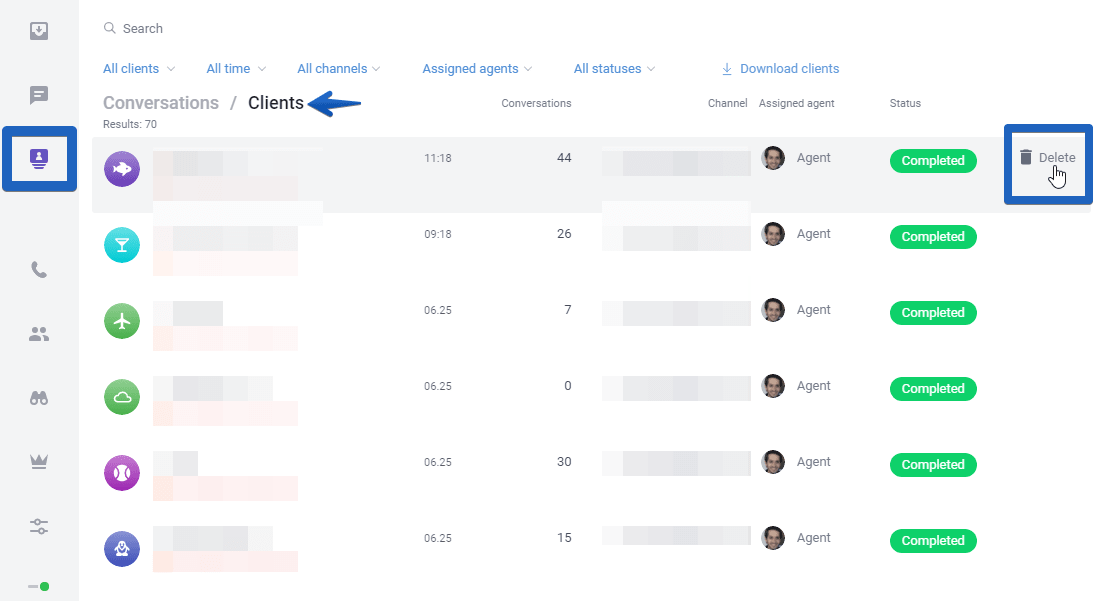
Task: Open the team members sidebar icon
Action: tap(39, 334)
